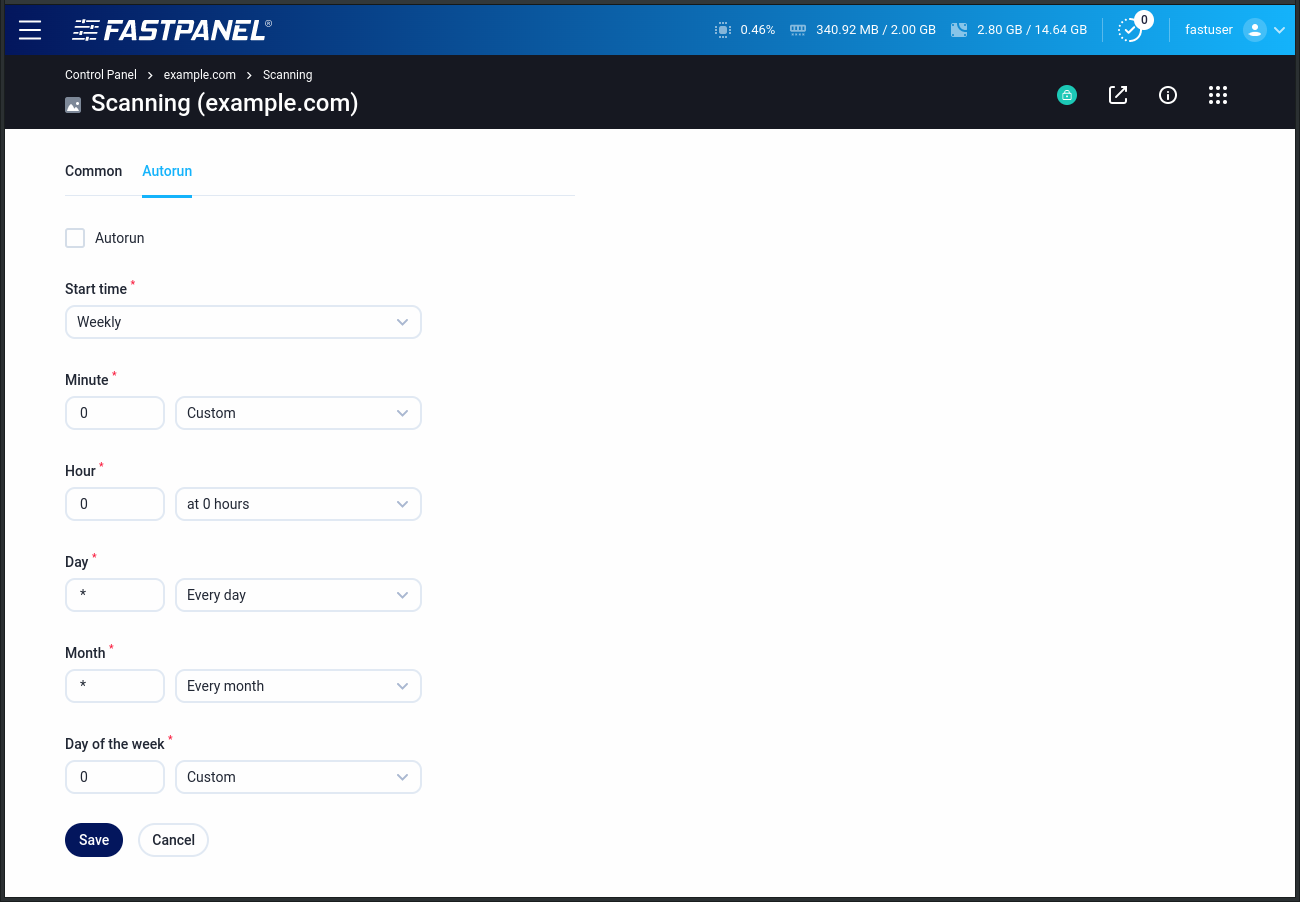The height and width of the screenshot is (902, 1300).
Task: Click the 340.92 MB / 2.00 GB value
Action: tap(876, 30)
